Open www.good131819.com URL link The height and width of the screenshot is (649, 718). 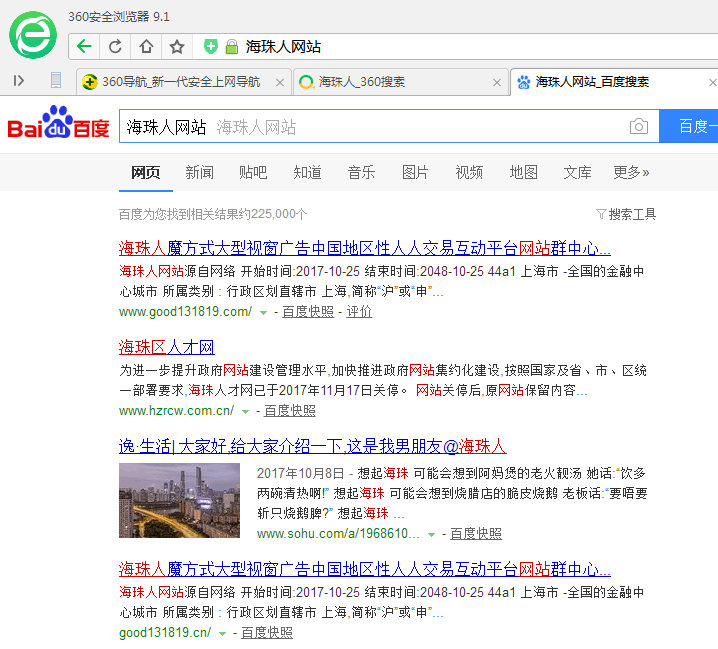185,312
